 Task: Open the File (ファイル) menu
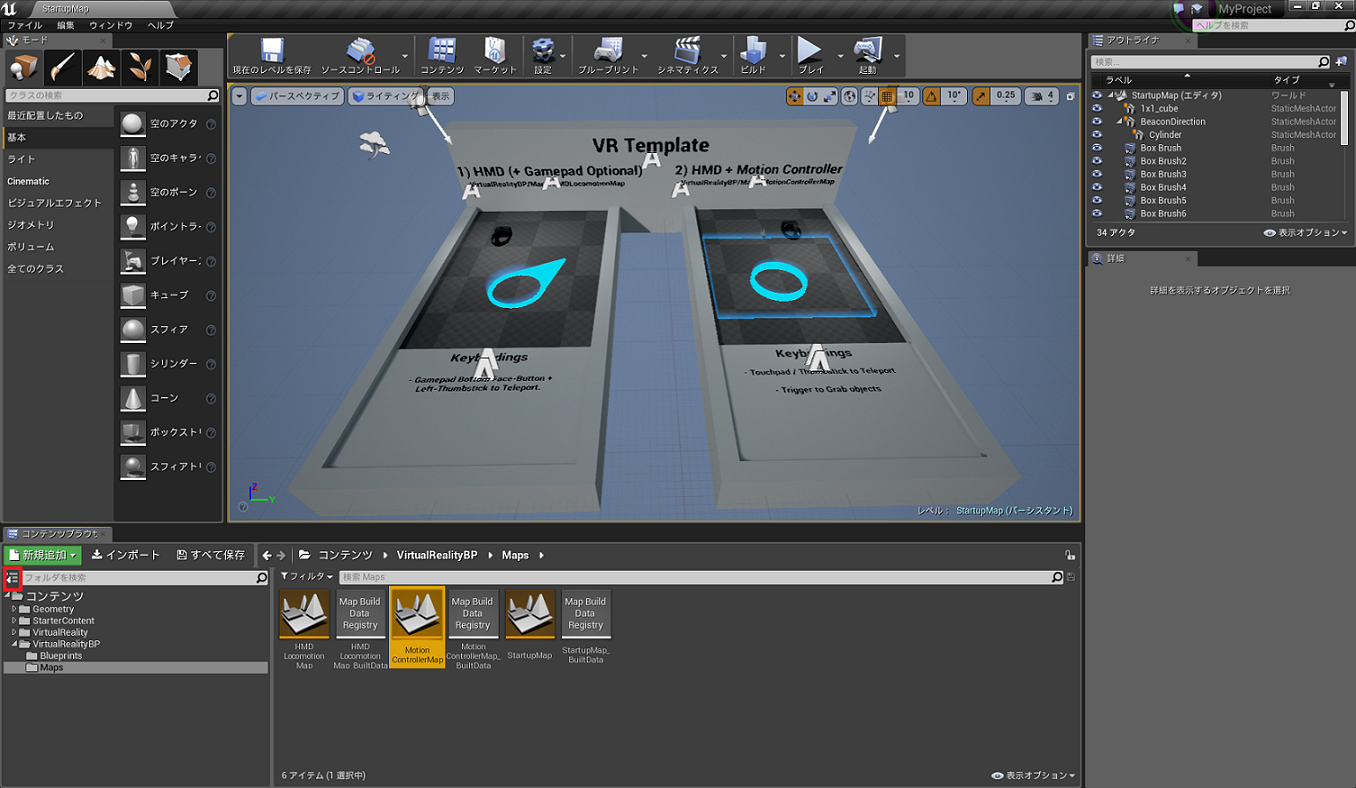coord(25,24)
